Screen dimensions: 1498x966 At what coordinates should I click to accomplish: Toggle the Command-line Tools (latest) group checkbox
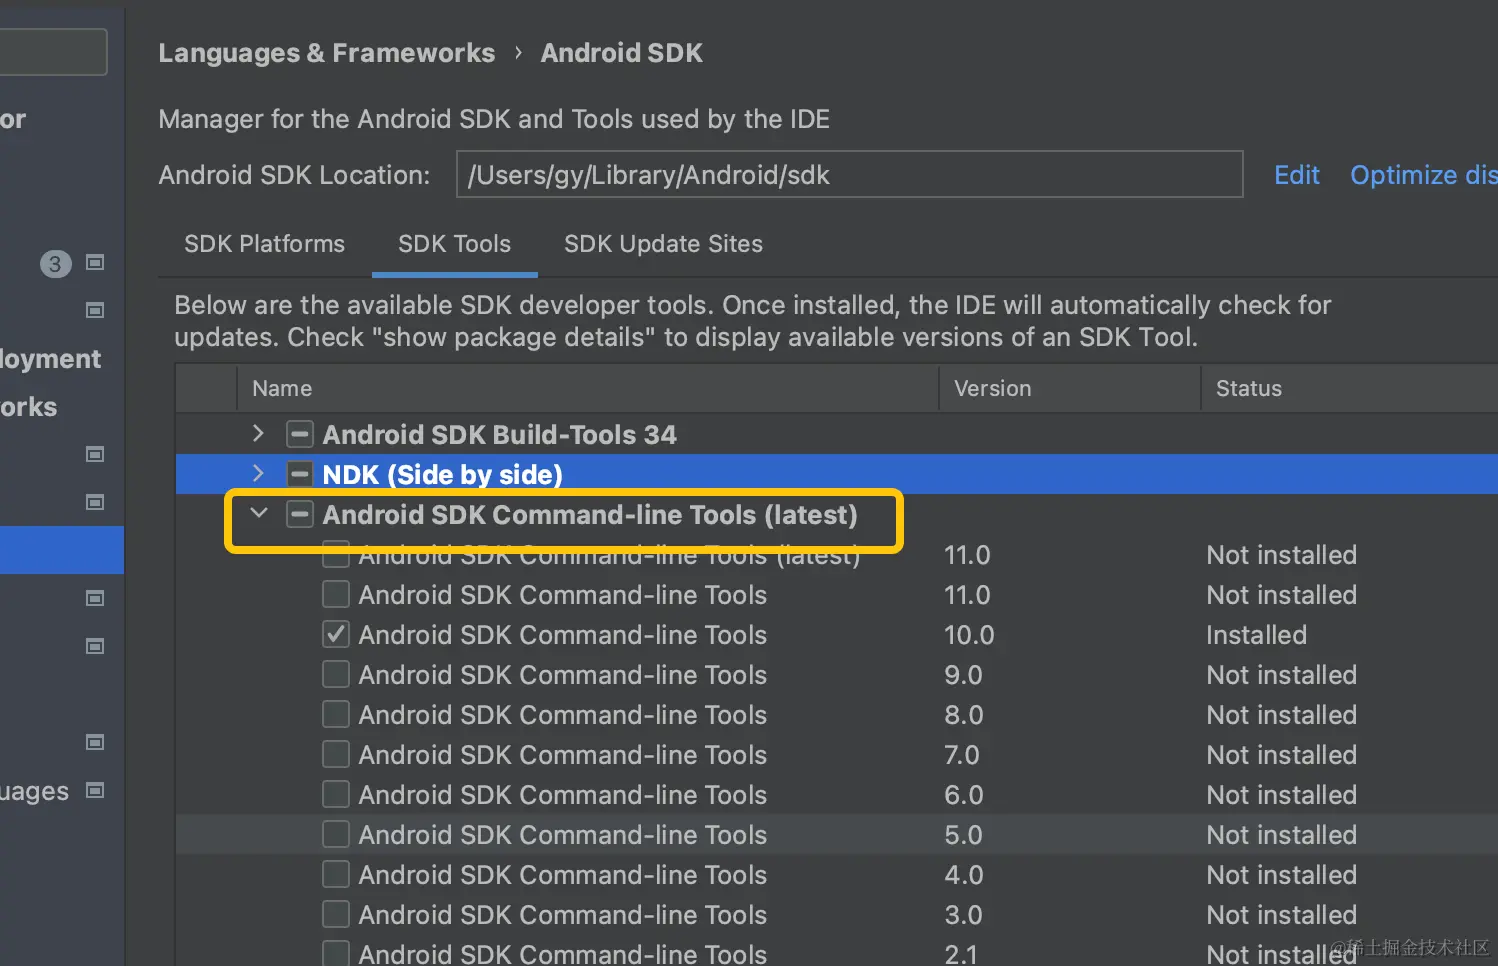299,514
